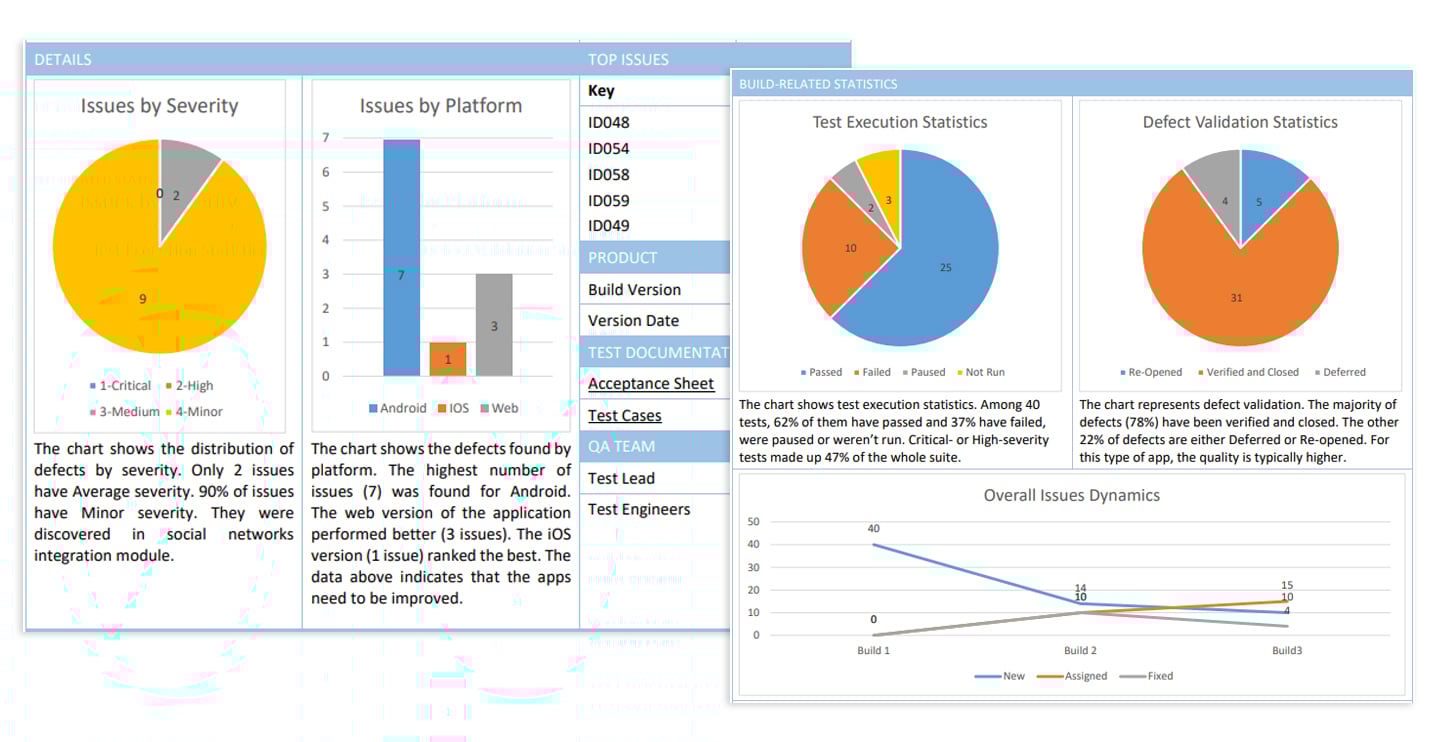This screenshot has width=1440, height=742.
Task: Click the BUILD-RELATED STATISTICS header
Action: tap(818, 84)
